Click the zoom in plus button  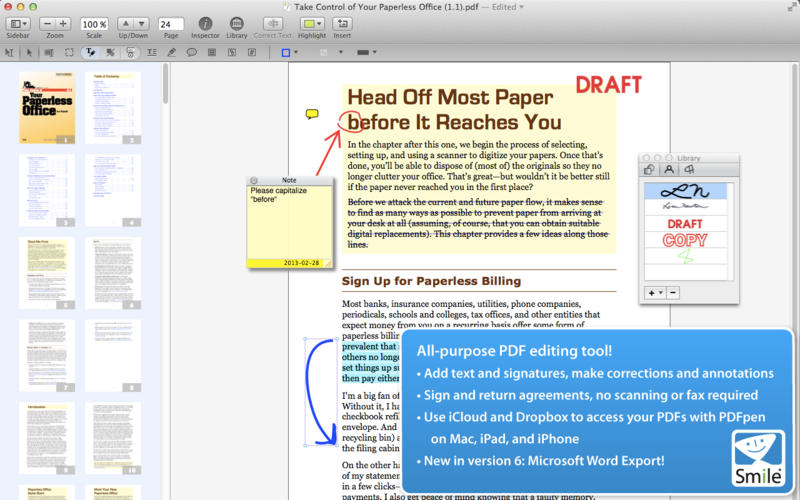click(x=64, y=23)
